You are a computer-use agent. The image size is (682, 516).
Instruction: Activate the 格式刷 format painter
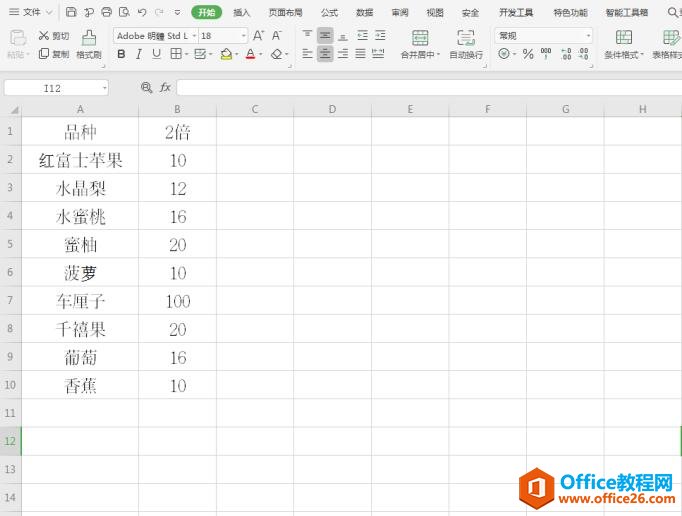[89, 44]
